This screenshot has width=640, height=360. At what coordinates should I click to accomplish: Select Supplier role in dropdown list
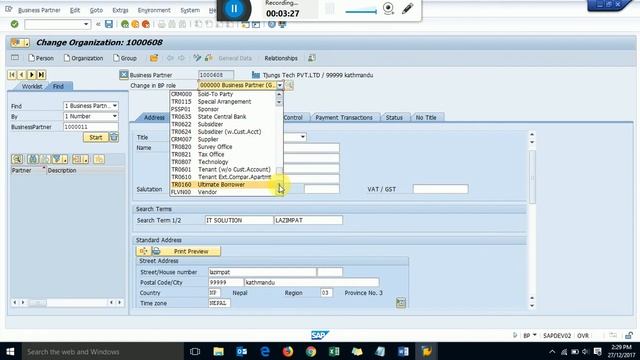click(x=224, y=139)
